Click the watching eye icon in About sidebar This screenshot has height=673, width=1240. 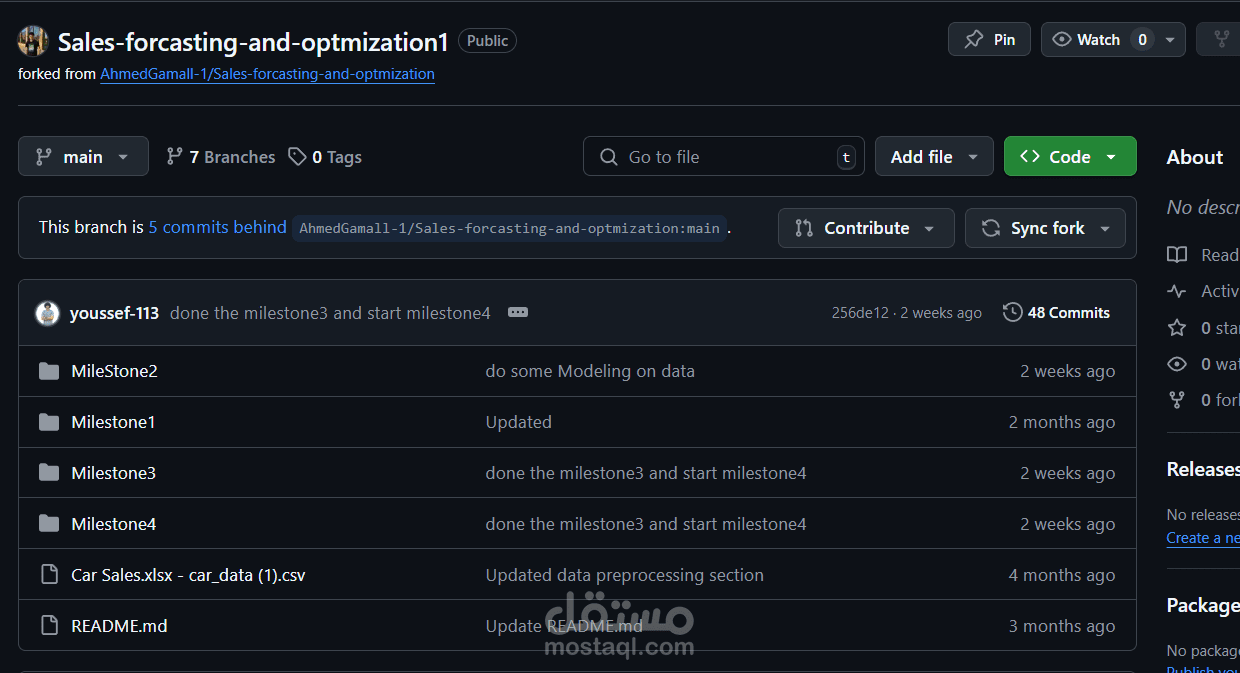point(1177,364)
